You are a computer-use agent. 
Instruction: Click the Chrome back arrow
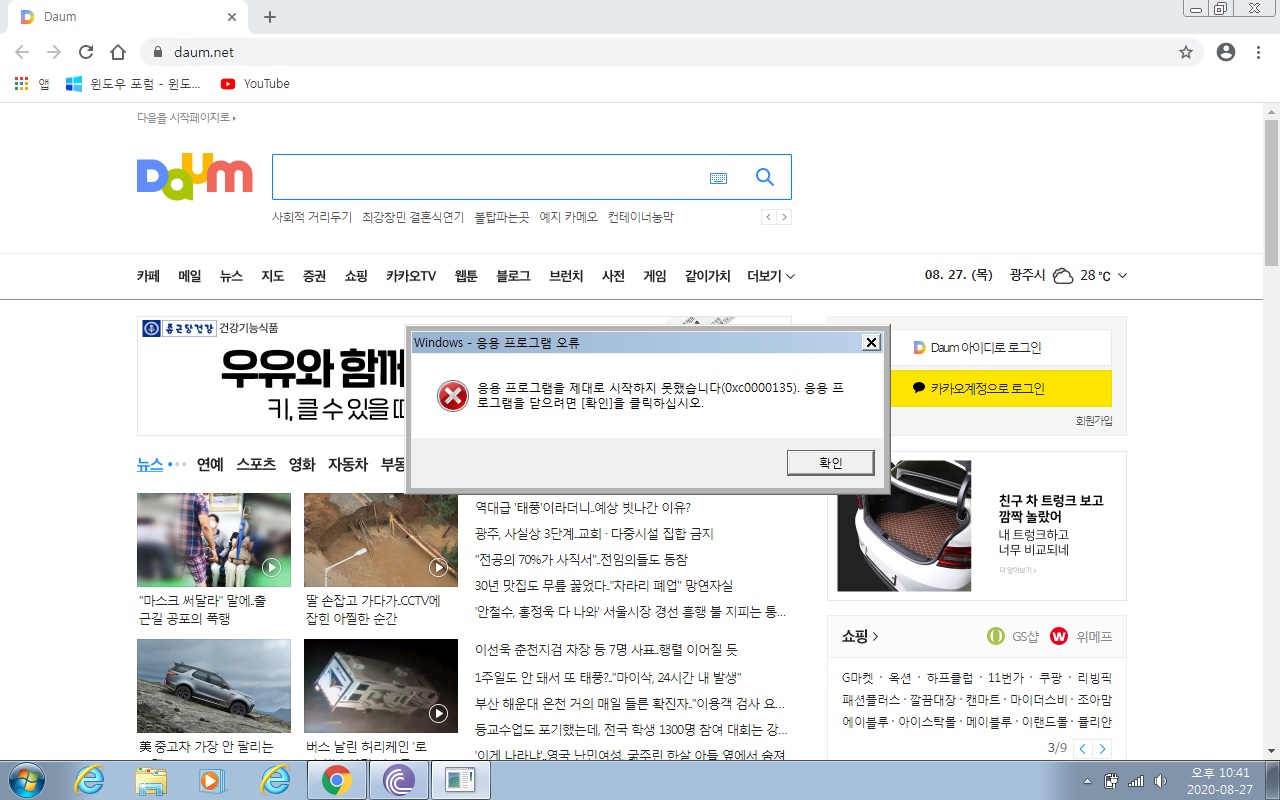coord(22,52)
